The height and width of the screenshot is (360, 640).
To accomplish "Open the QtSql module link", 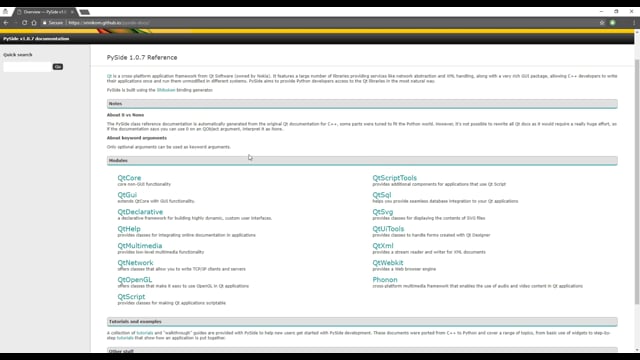I will click(382, 195).
